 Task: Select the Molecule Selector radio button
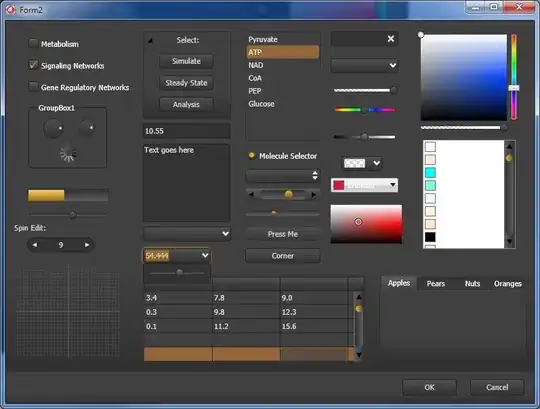(x=252, y=155)
